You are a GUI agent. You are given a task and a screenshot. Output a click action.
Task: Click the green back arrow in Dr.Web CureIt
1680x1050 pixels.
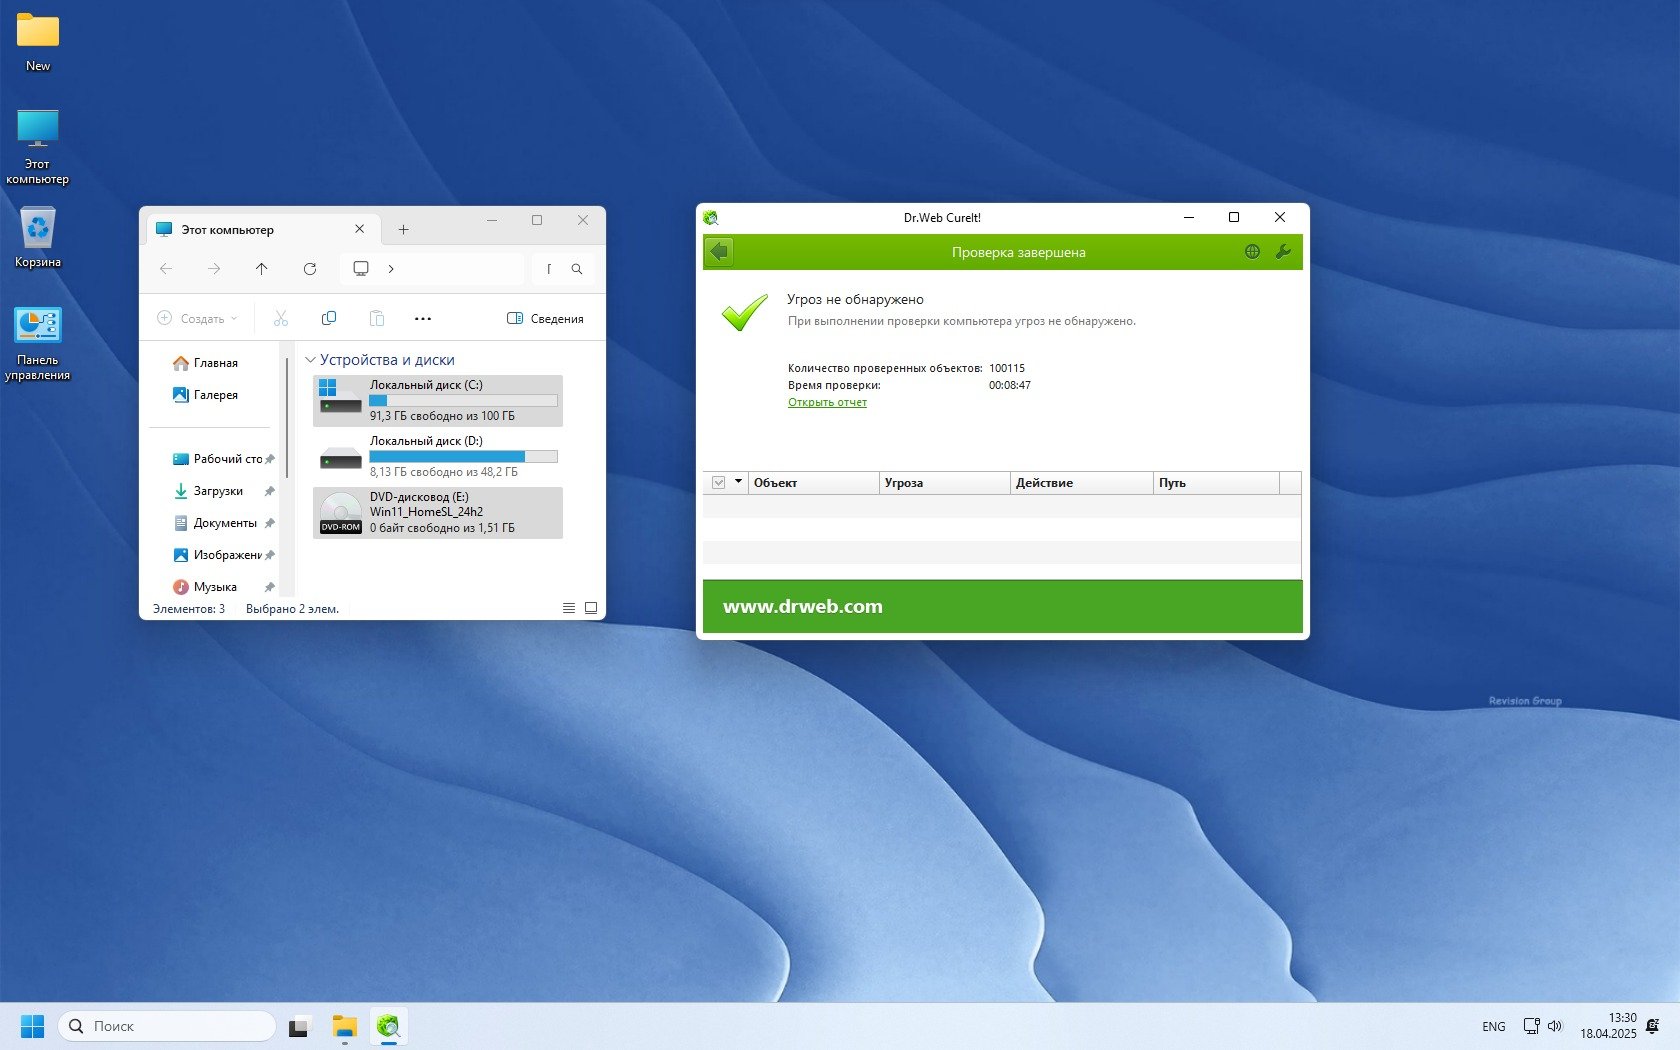pyautogui.click(x=719, y=252)
